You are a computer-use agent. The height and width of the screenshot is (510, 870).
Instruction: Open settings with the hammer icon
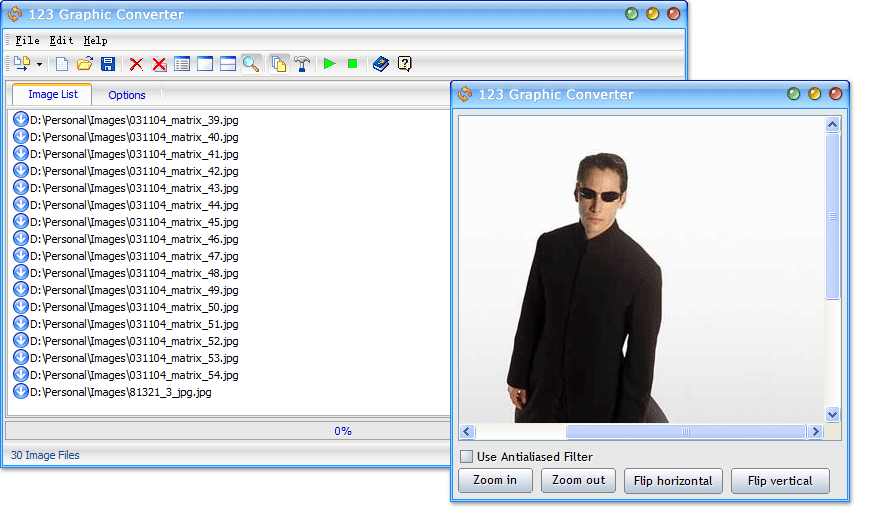(x=302, y=64)
